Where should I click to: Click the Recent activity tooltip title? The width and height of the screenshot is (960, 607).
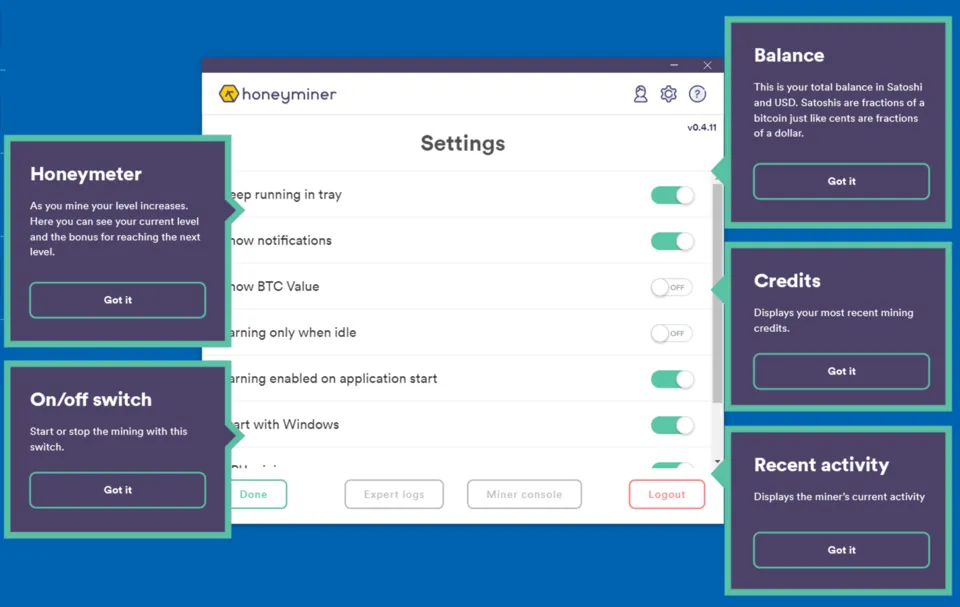click(821, 465)
